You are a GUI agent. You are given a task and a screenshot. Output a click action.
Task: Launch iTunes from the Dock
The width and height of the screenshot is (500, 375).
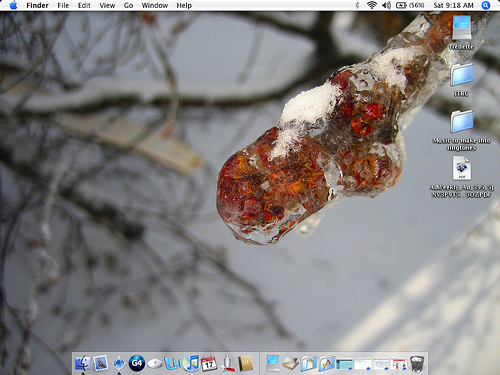[191, 363]
